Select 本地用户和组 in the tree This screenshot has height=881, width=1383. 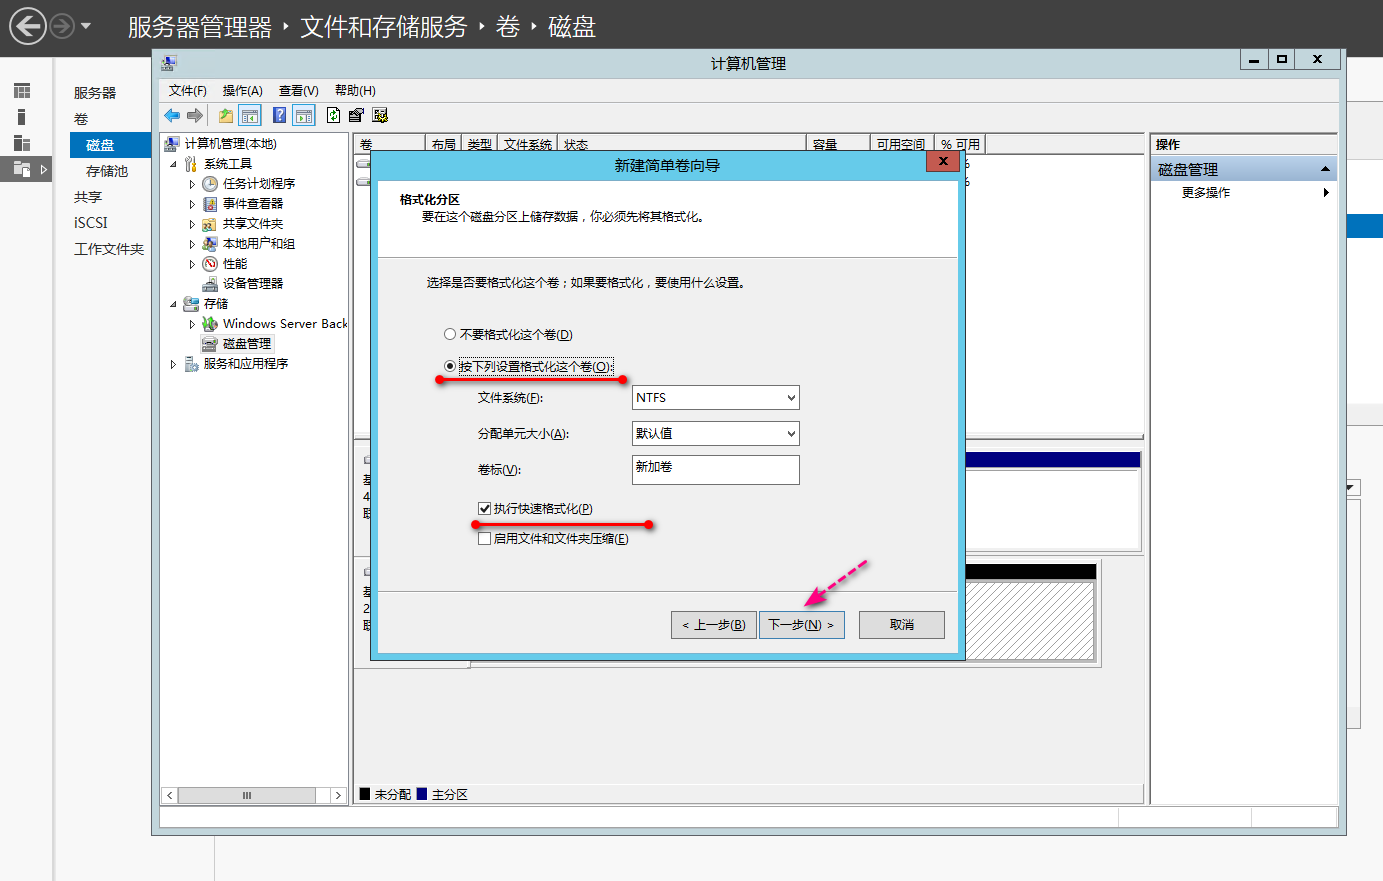pos(259,244)
